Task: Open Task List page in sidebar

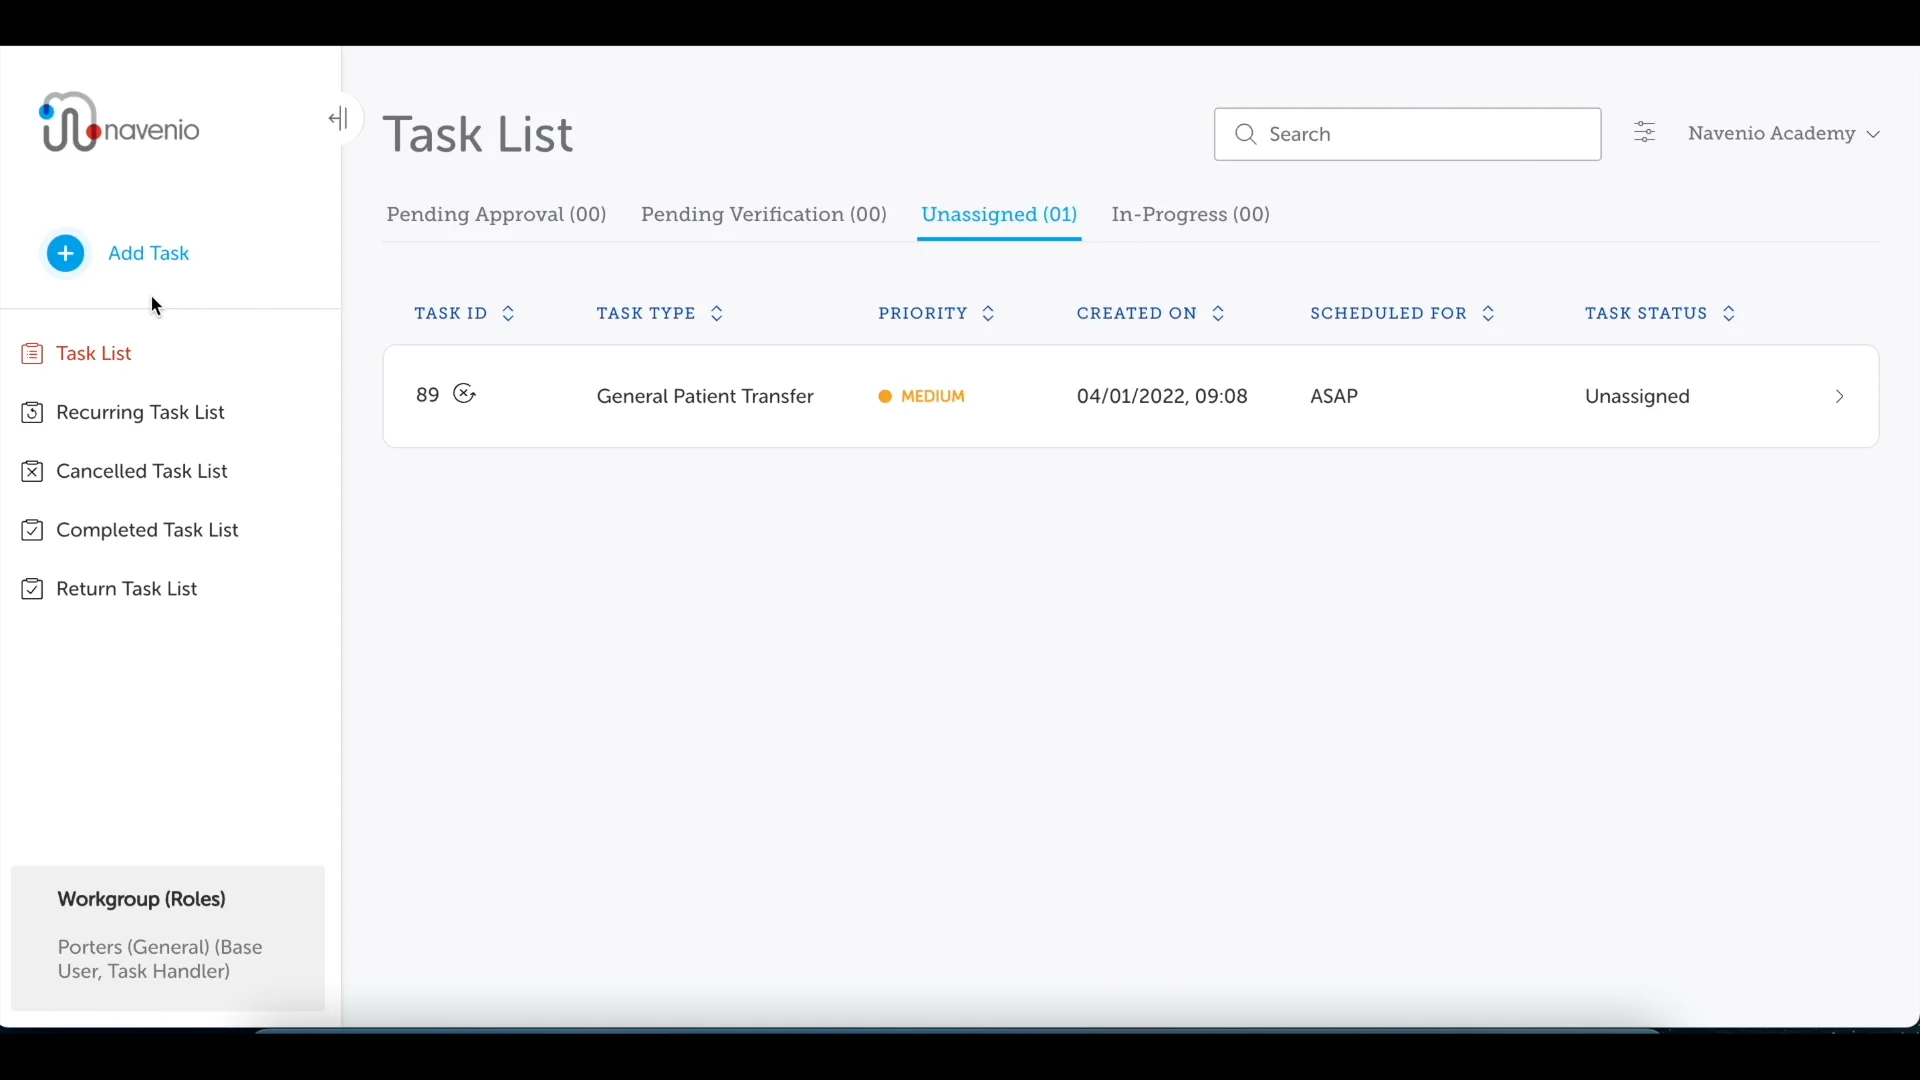Action: (95, 354)
